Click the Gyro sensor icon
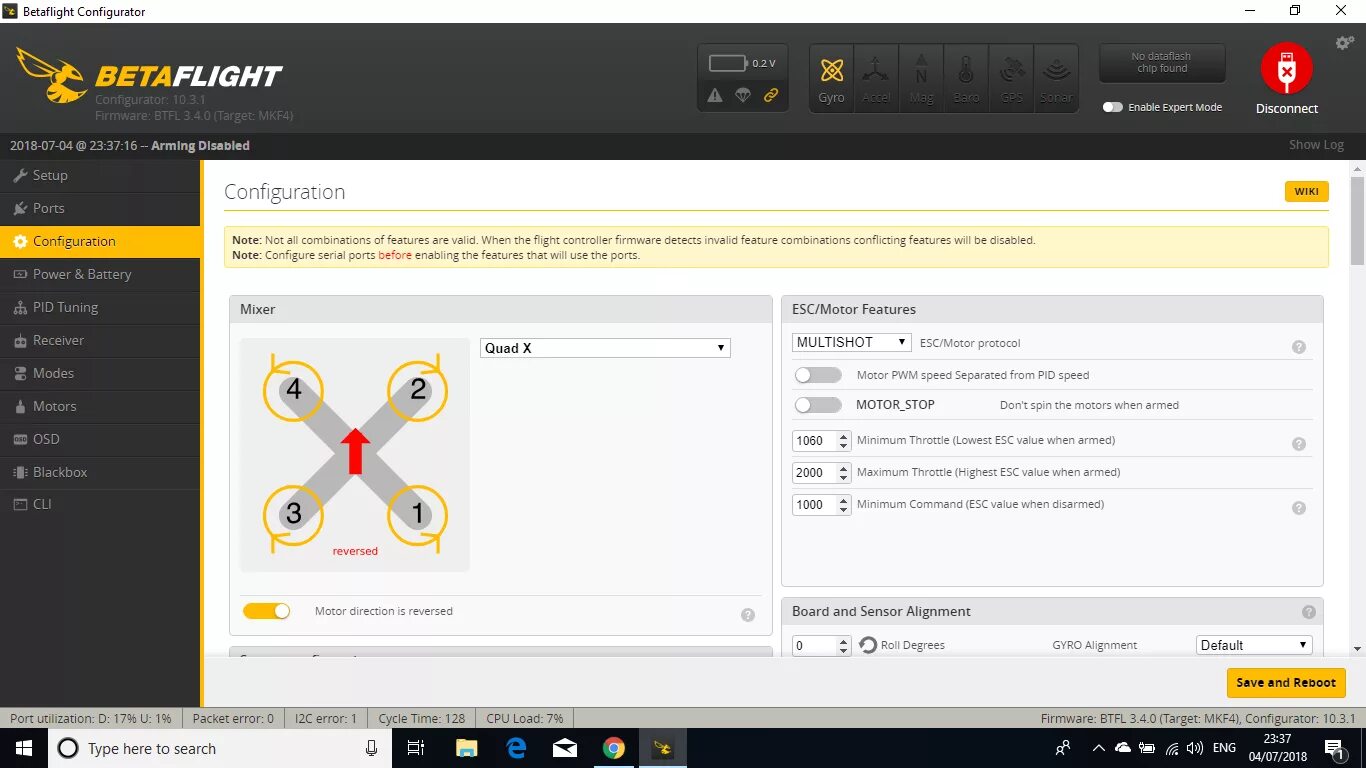1366x768 pixels. (x=831, y=78)
